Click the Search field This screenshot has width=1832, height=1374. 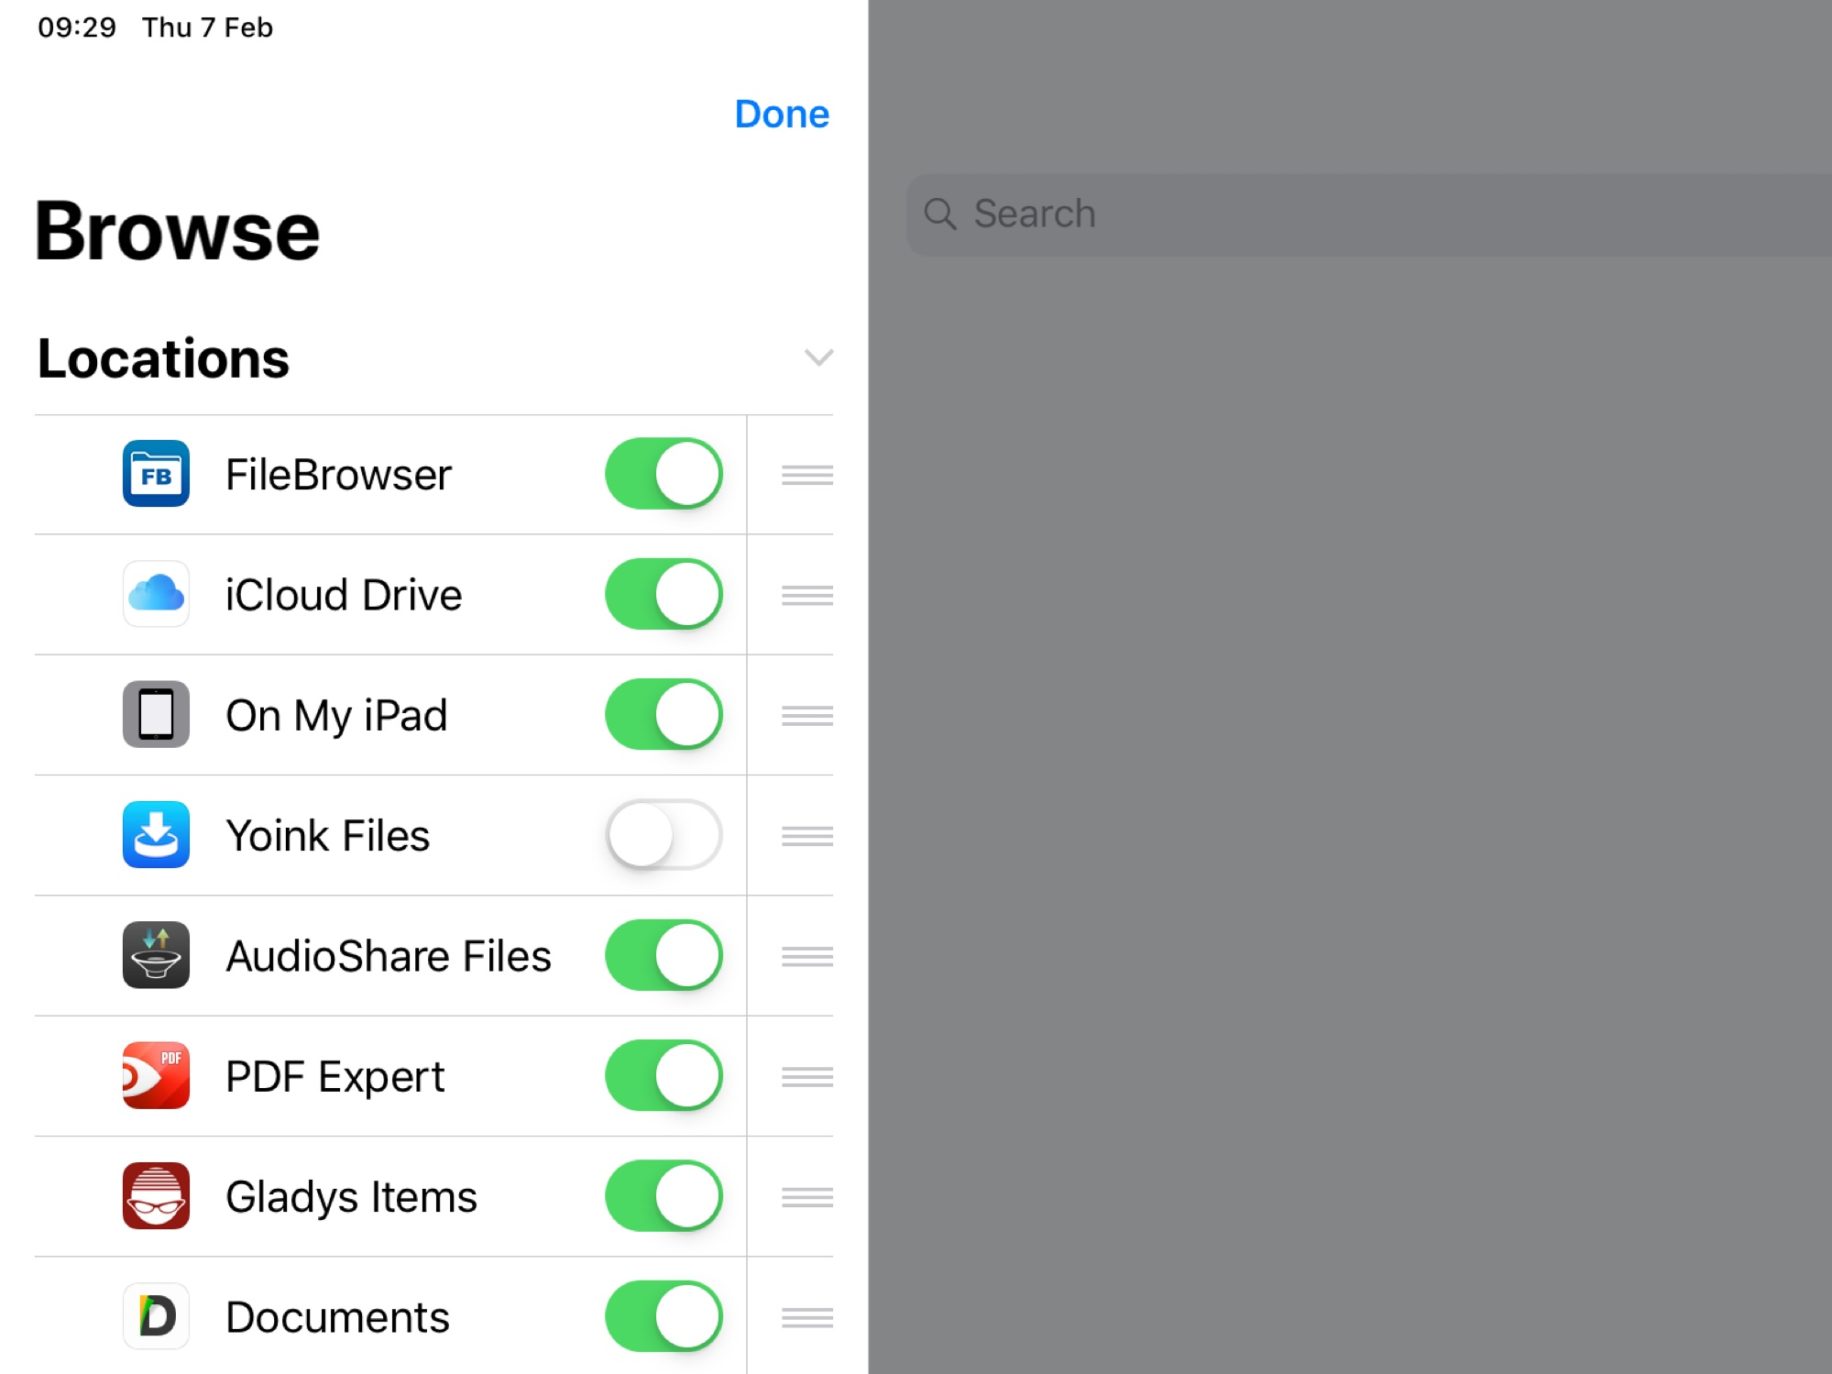1368,213
